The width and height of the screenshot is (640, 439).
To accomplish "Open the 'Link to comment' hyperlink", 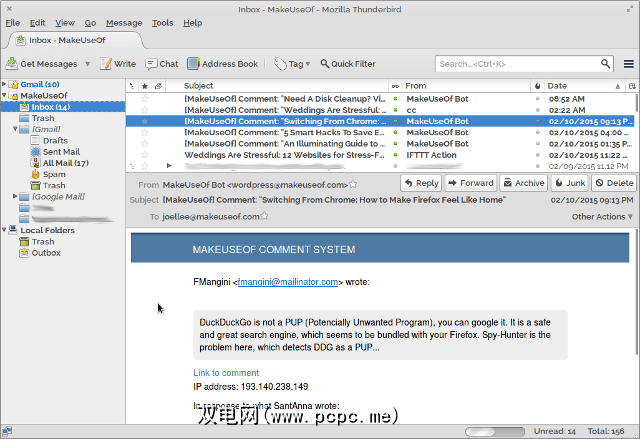I will pos(226,373).
